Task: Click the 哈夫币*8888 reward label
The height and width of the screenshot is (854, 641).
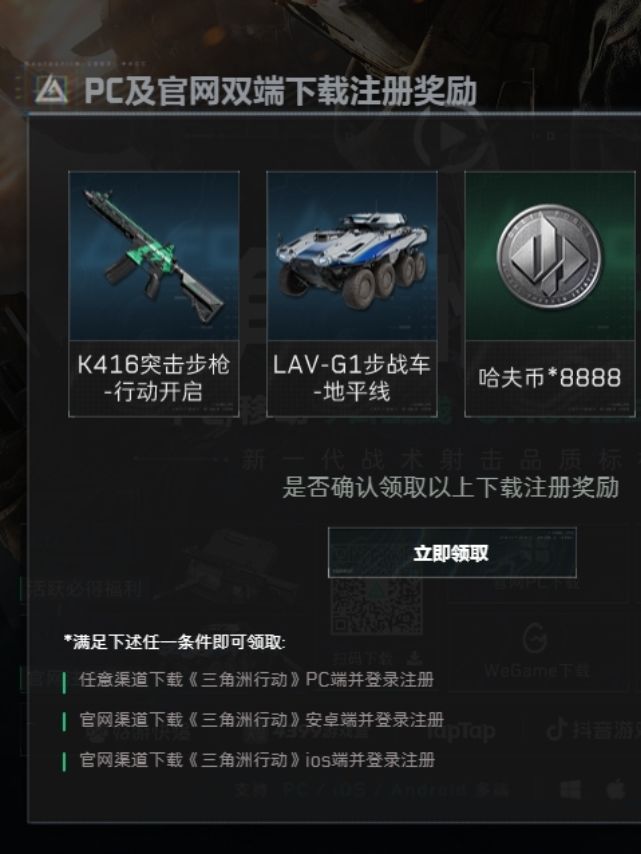Action: [550, 377]
